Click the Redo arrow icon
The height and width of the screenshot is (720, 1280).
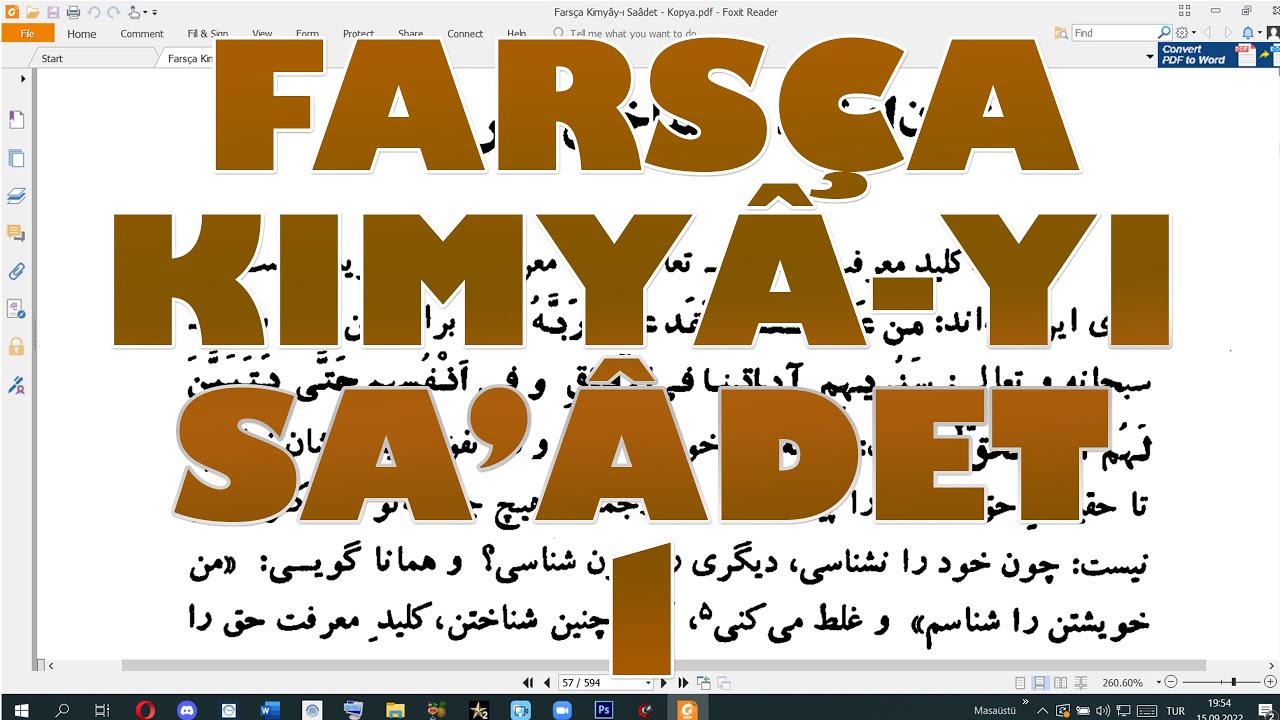point(112,12)
